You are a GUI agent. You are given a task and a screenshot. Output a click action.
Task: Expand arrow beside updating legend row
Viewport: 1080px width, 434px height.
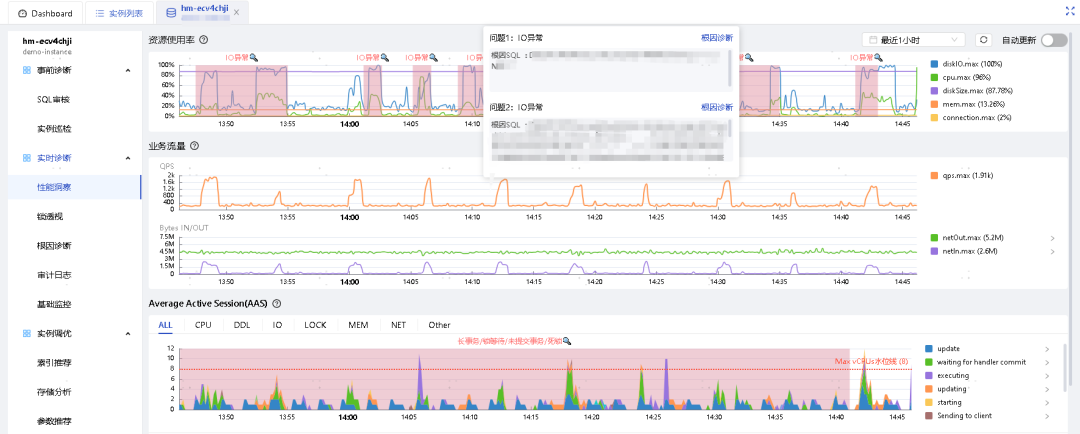pyautogui.click(x=1047, y=389)
